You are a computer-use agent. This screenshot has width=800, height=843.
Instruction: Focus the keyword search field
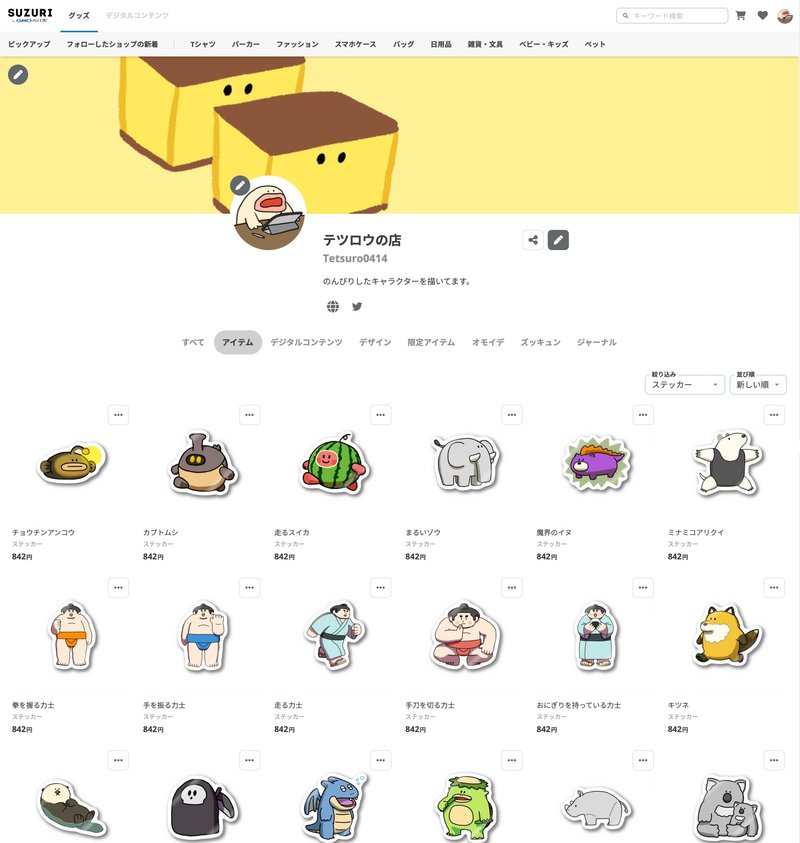(x=672, y=16)
